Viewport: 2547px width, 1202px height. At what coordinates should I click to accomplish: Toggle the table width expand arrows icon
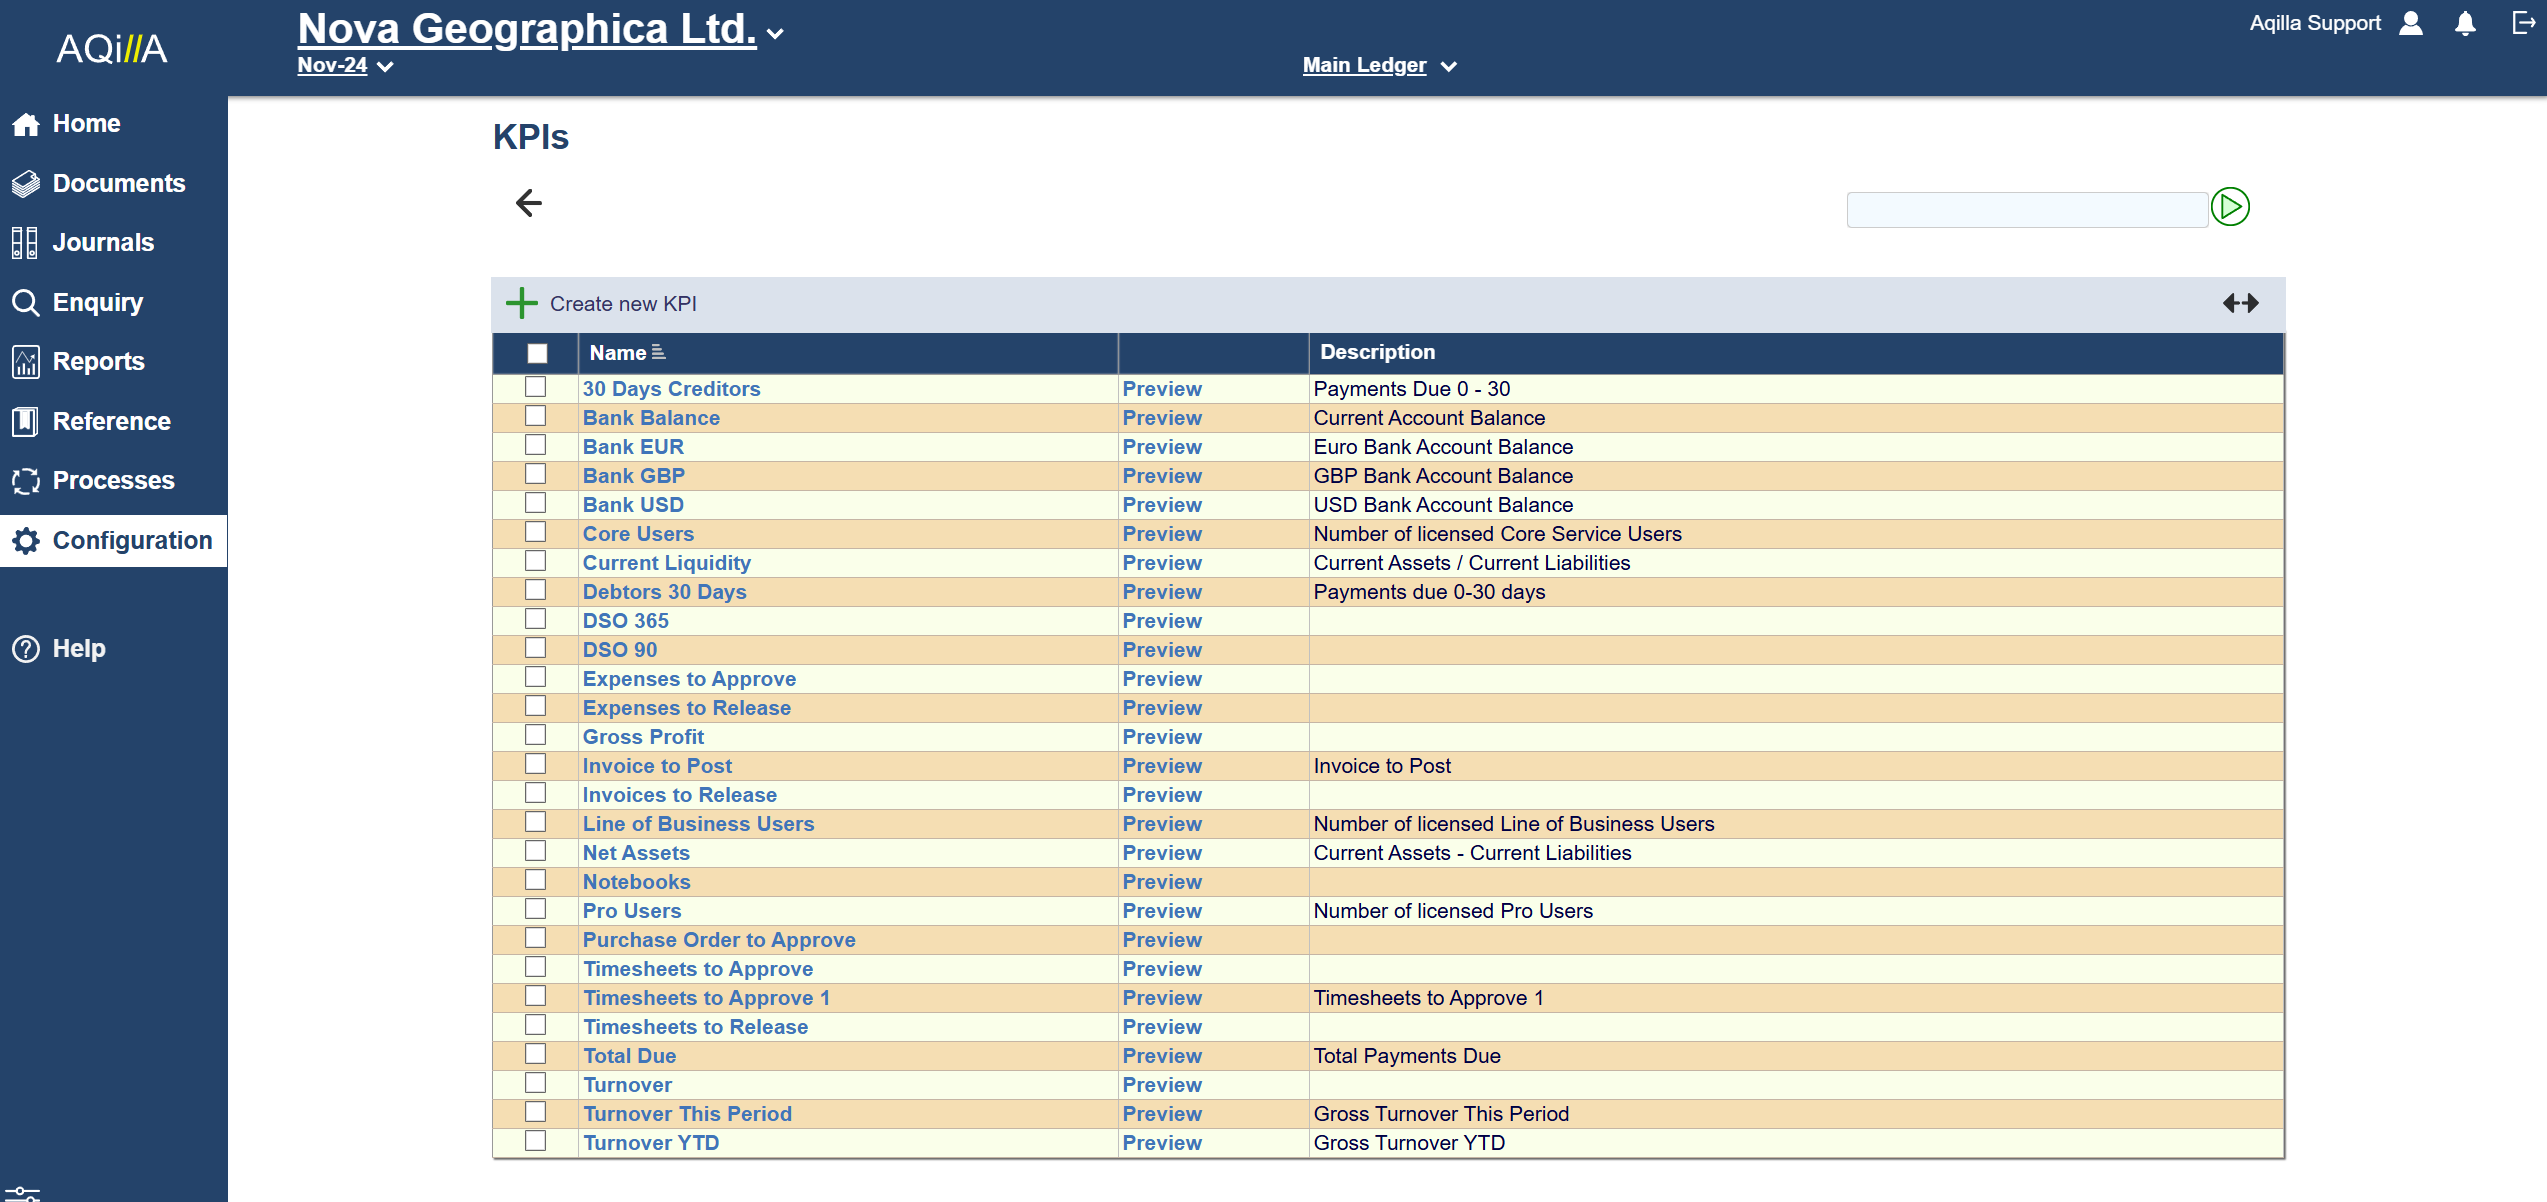click(2240, 303)
